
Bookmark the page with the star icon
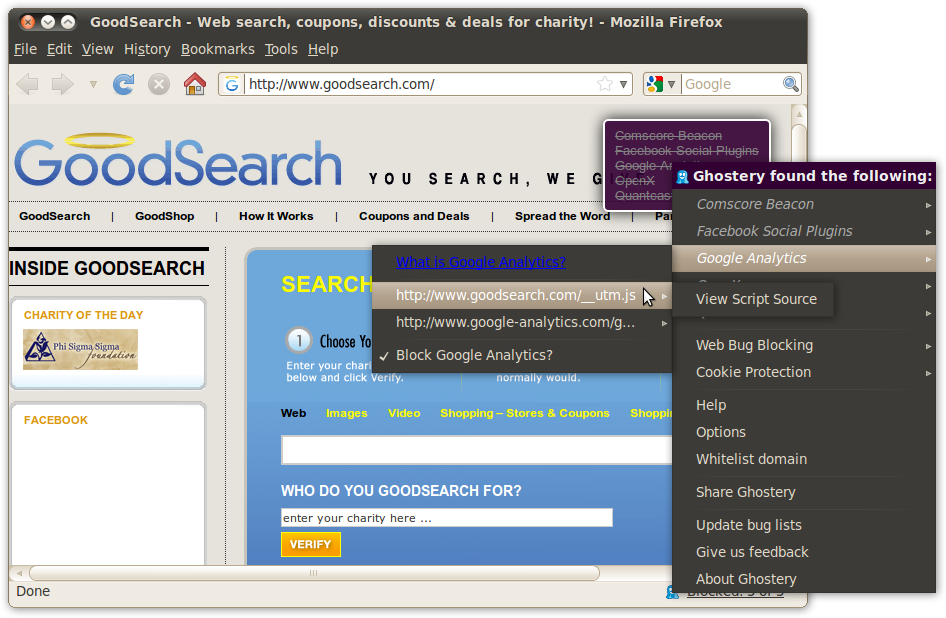605,84
